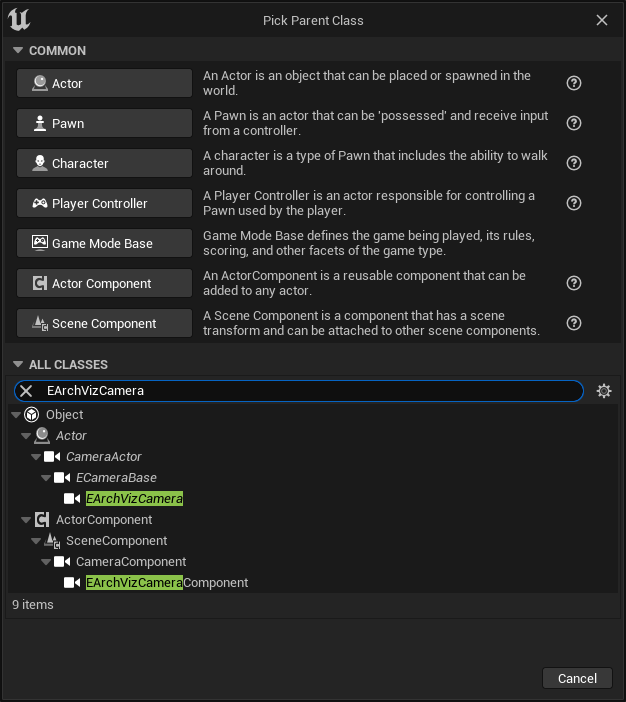The image size is (626, 702).
Task: Choose Game Mode Base parent class
Action: click(104, 244)
